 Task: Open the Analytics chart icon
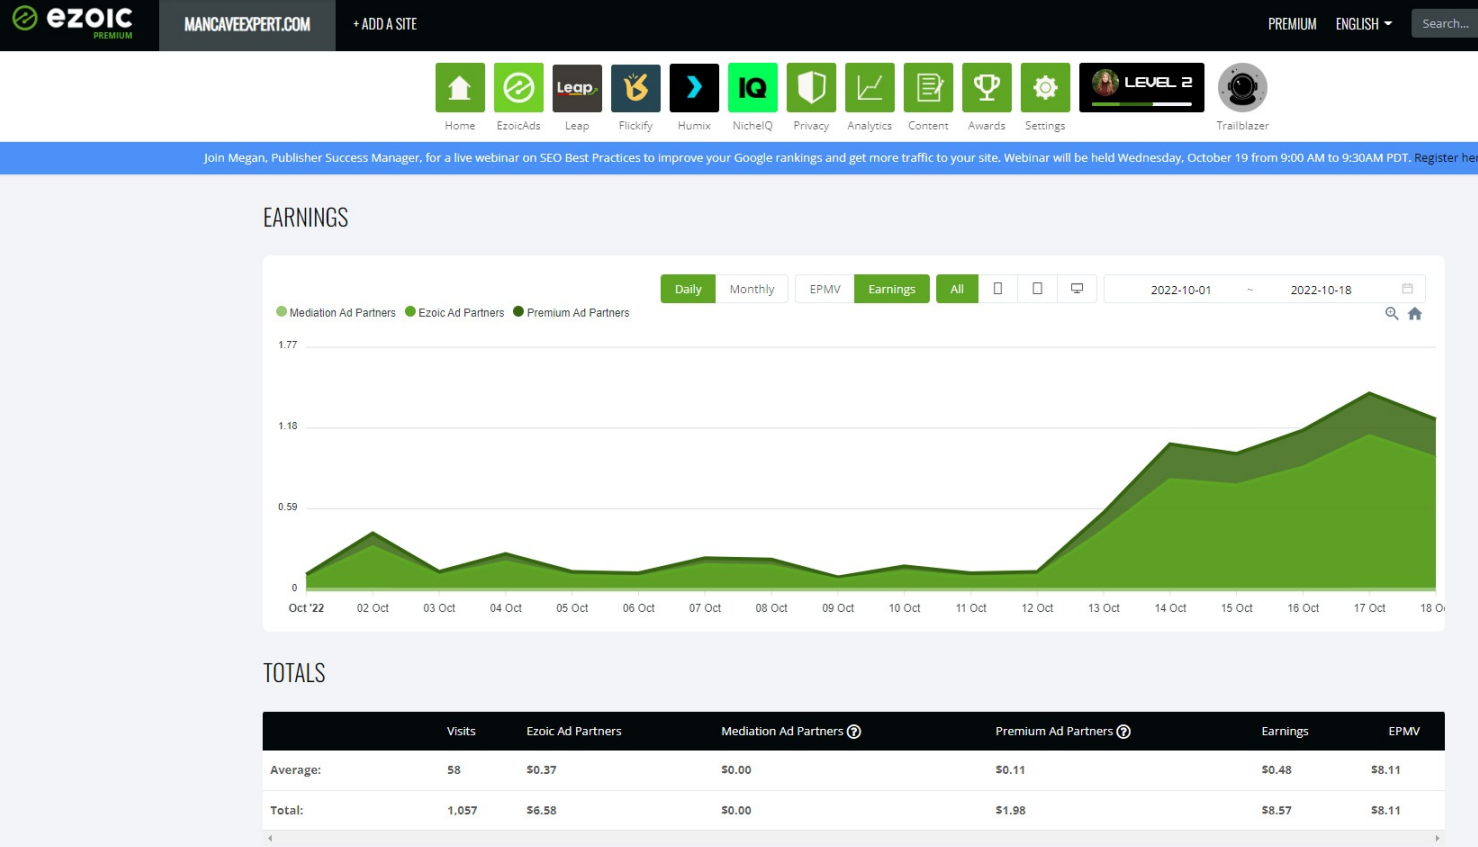(870, 88)
